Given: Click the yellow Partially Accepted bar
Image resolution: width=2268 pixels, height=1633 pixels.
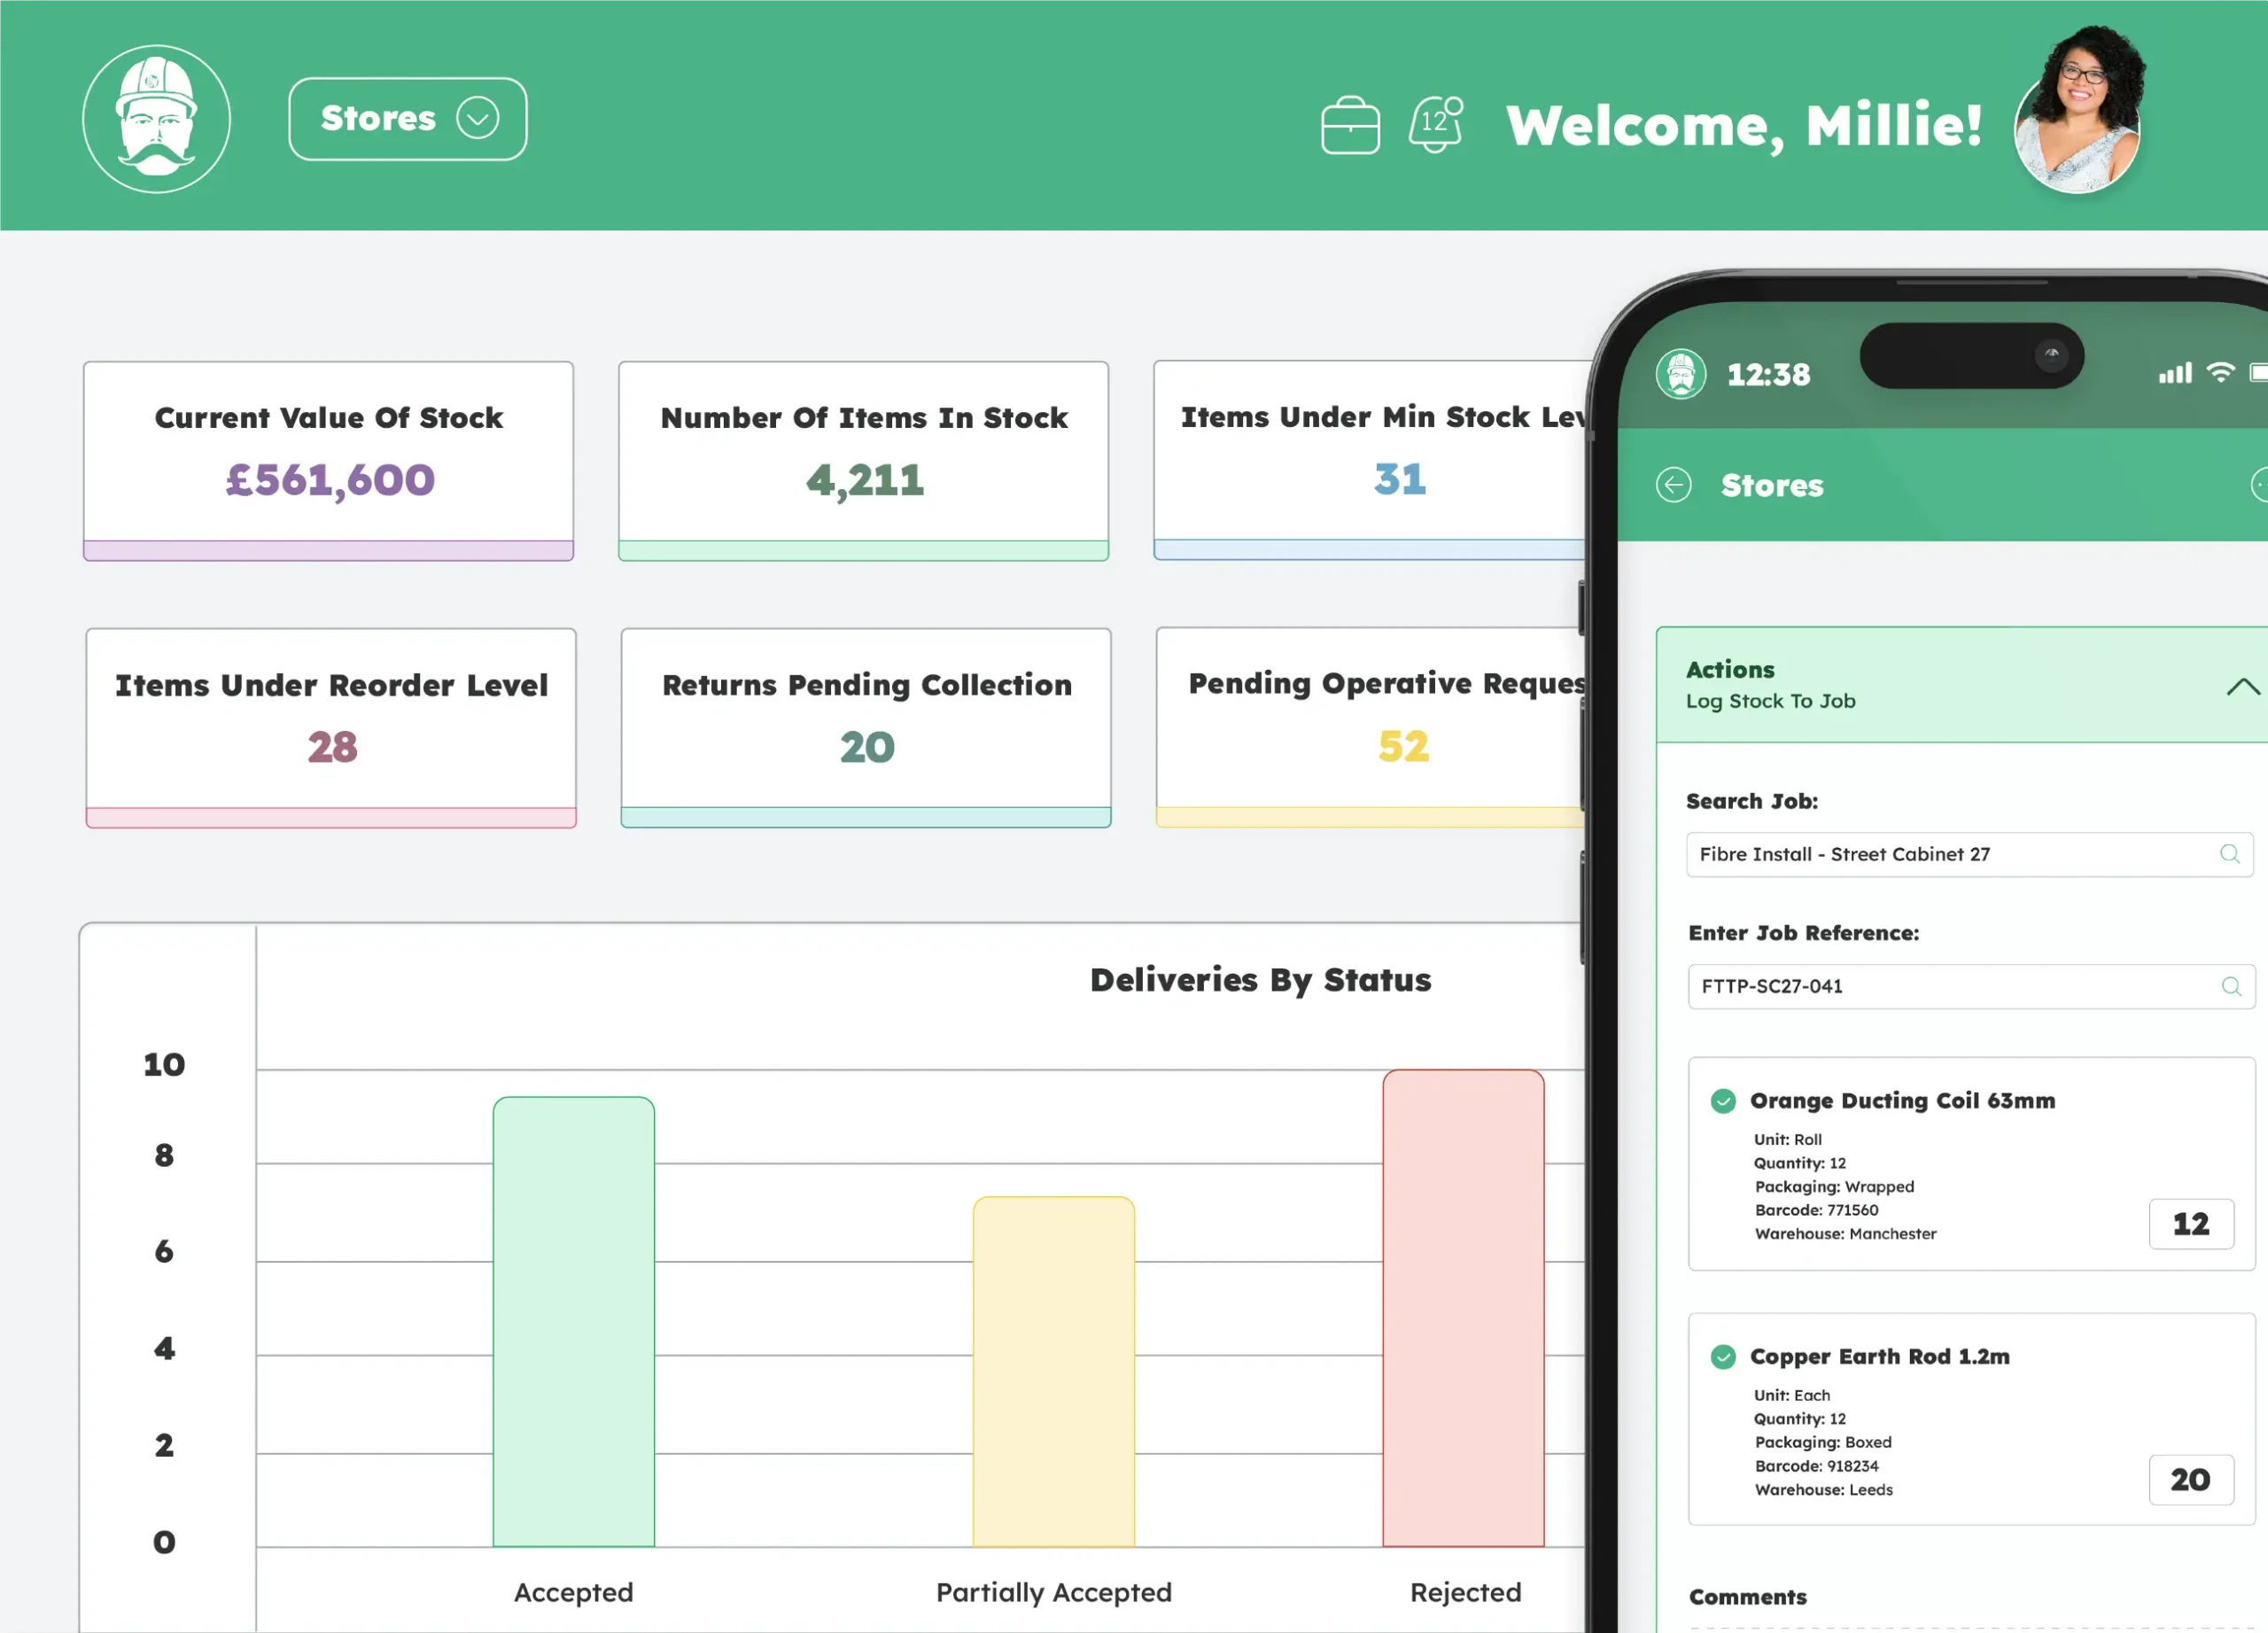Looking at the screenshot, I should coord(1054,1372).
